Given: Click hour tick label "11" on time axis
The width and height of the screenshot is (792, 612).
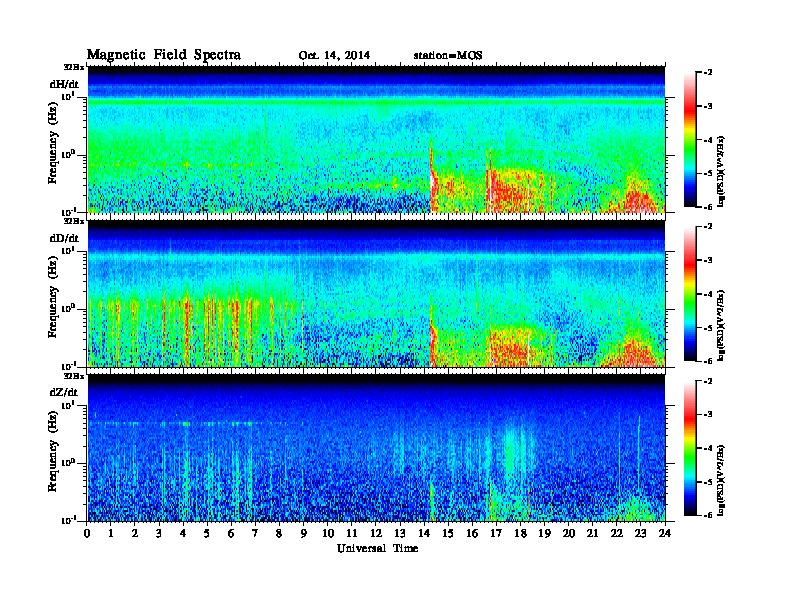Looking at the screenshot, I should 352,534.
